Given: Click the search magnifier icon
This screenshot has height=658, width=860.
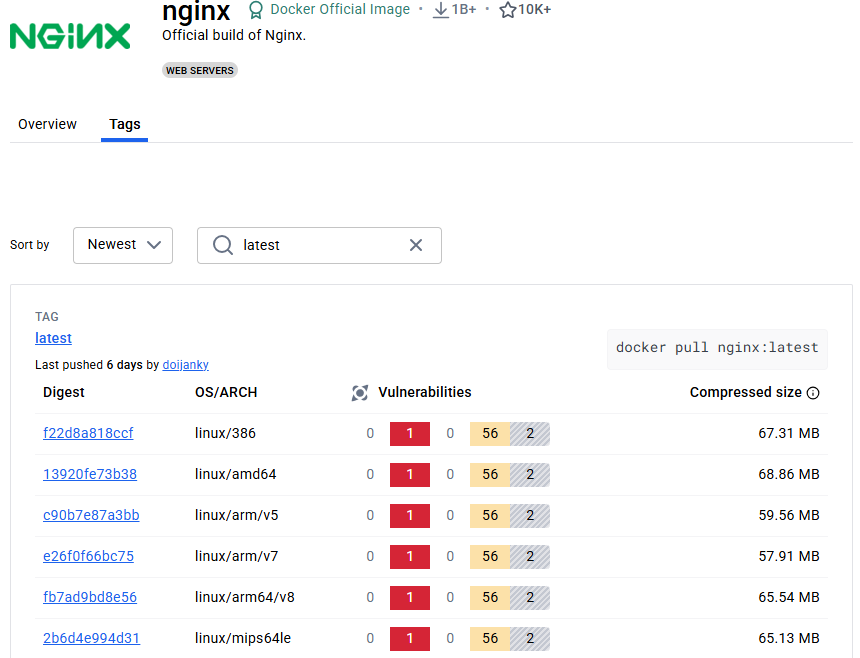Looking at the screenshot, I should (x=223, y=245).
